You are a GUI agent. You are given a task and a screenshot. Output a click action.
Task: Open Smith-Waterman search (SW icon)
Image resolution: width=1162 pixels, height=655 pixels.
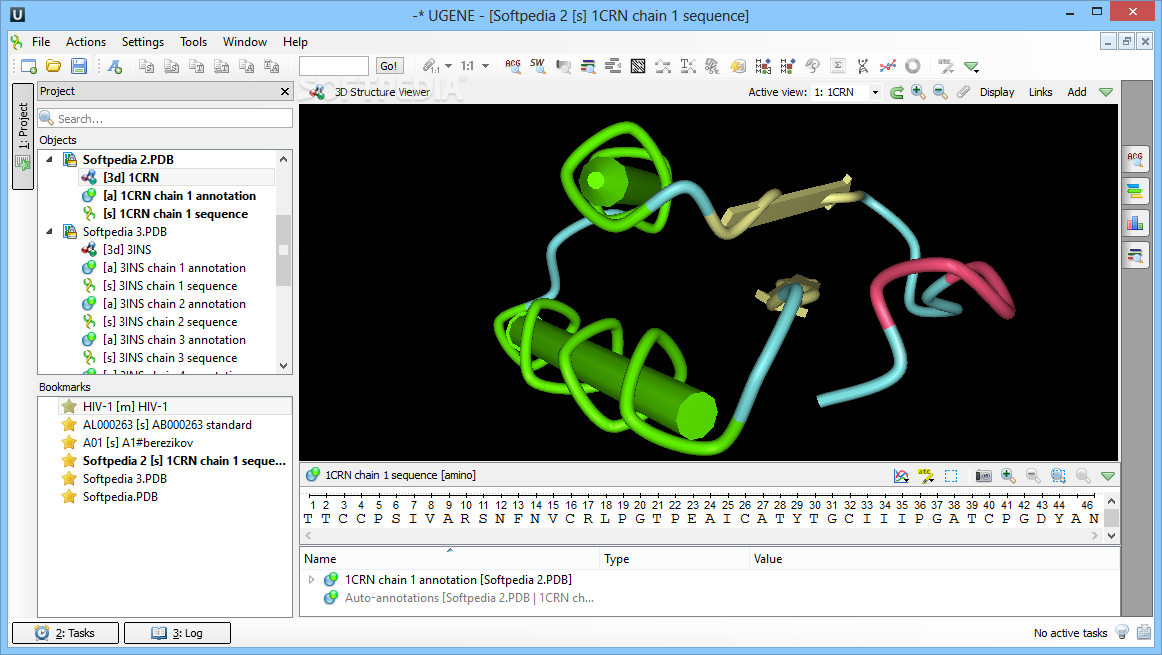[x=538, y=66]
